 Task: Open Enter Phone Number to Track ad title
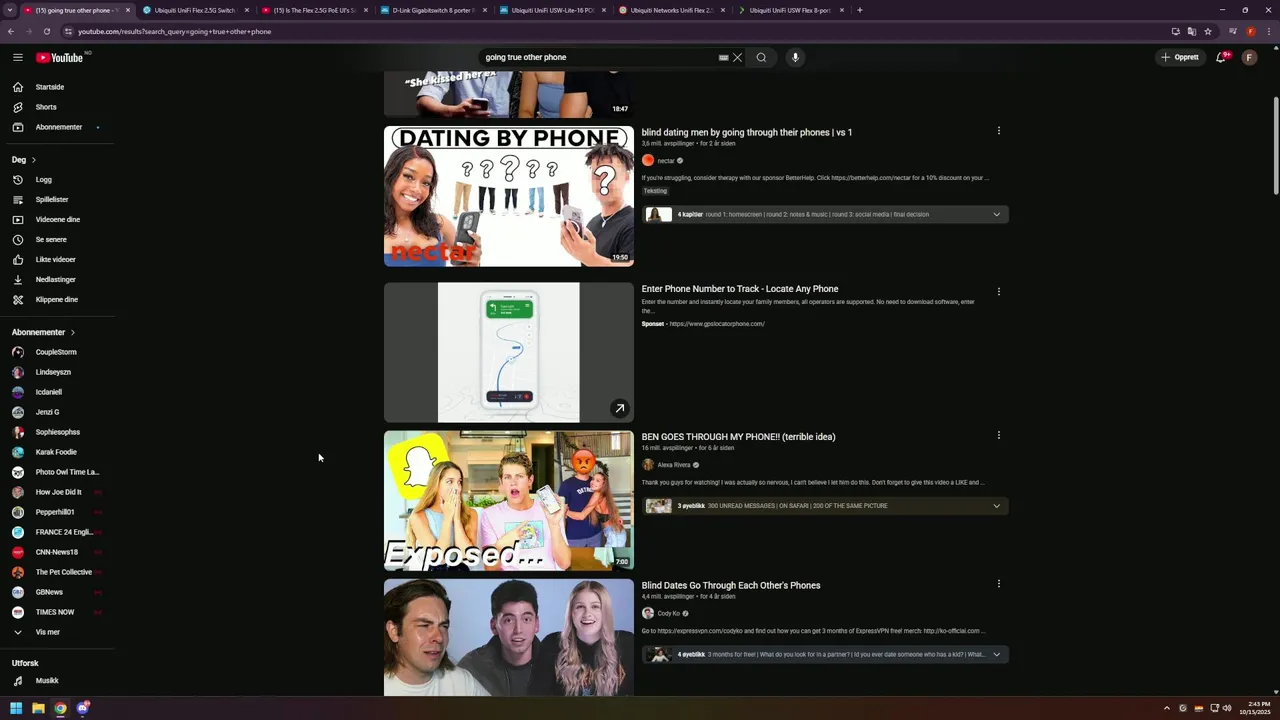click(740, 289)
